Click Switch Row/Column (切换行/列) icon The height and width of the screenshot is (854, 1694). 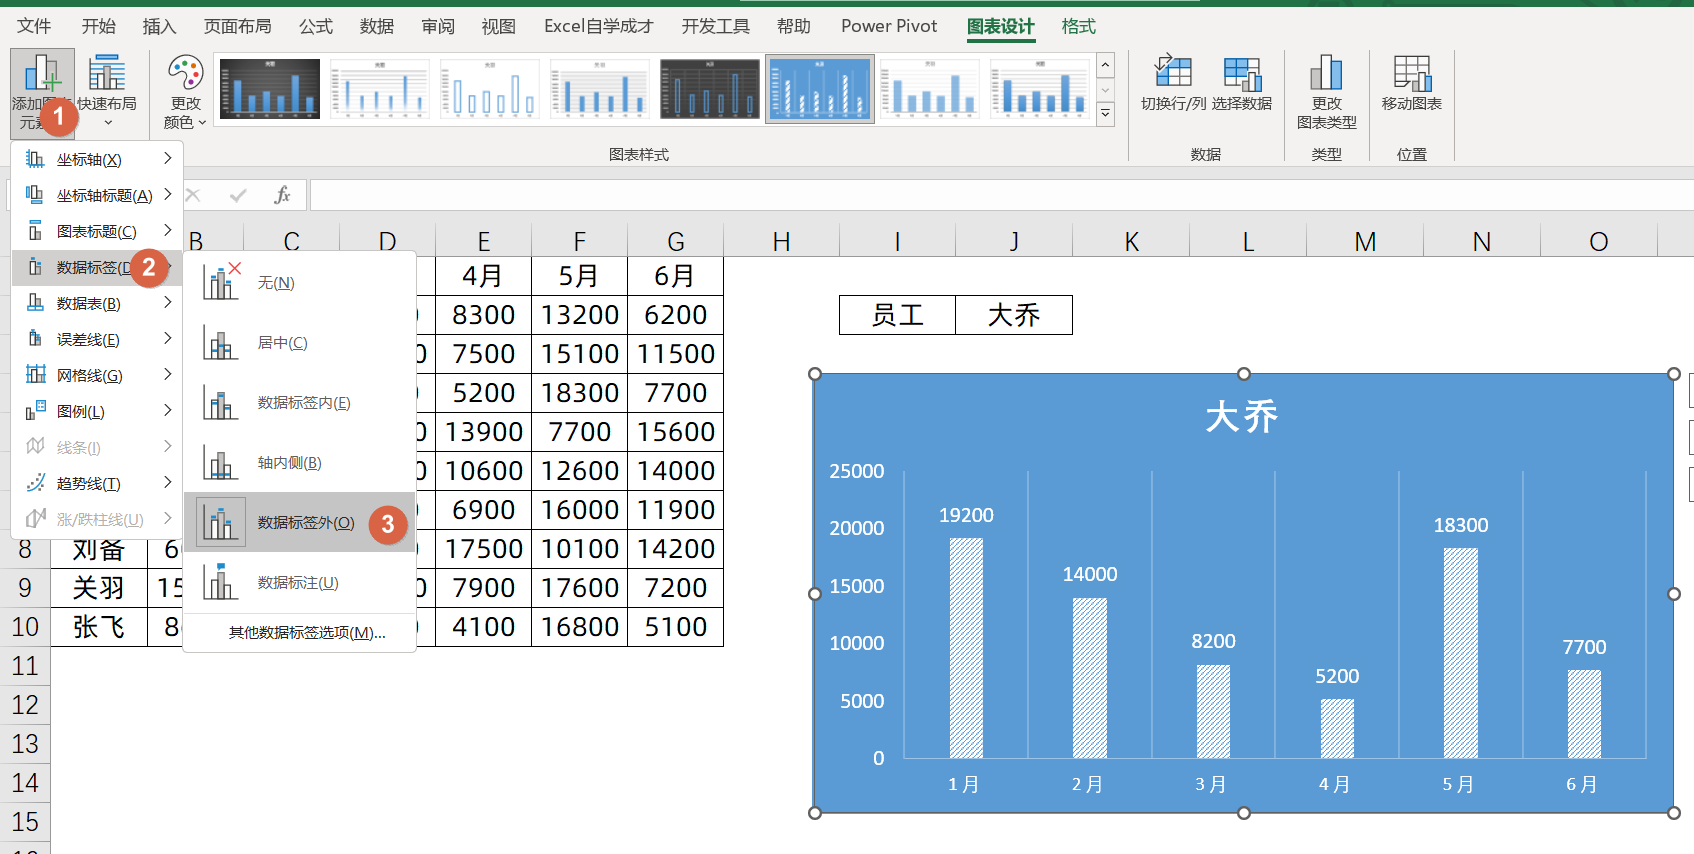coord(1173,83)
